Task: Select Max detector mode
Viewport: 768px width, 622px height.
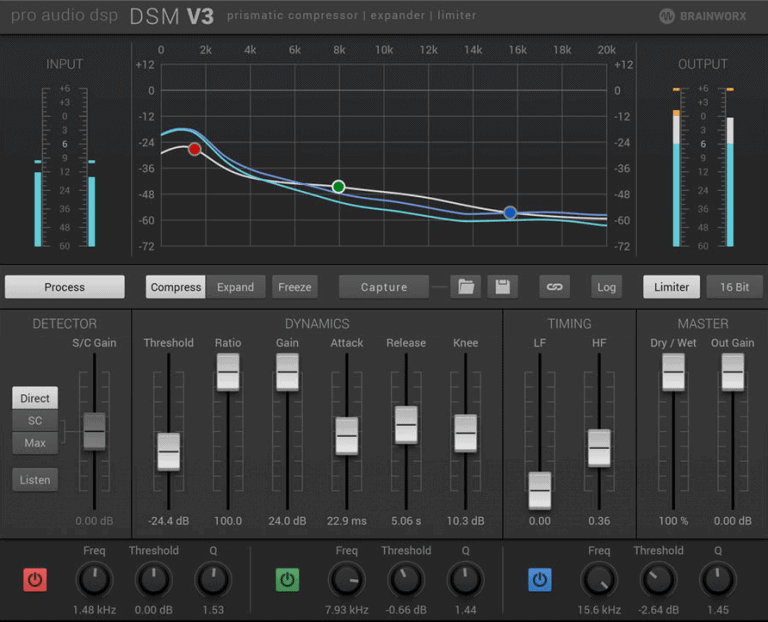Action: pyautogui.click(x=35, y=442)
